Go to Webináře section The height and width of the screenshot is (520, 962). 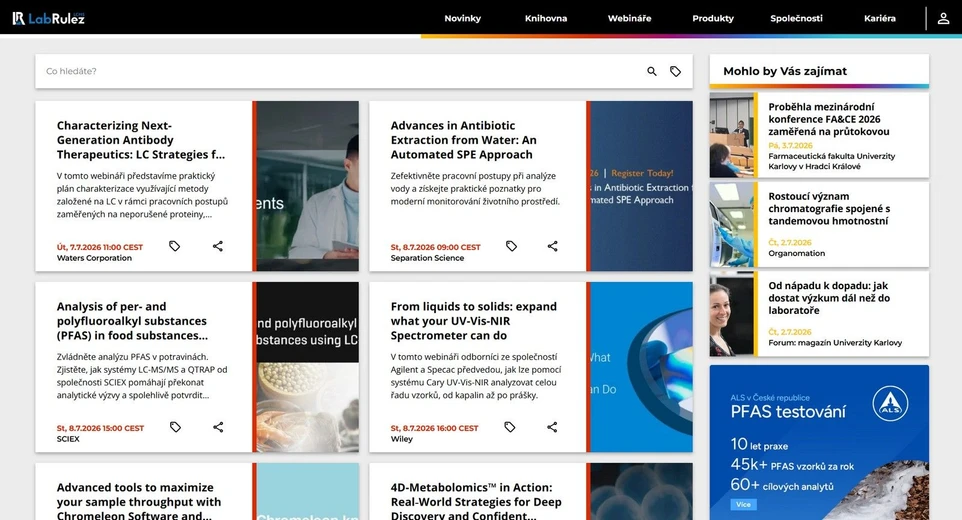[x=629, y=18]
